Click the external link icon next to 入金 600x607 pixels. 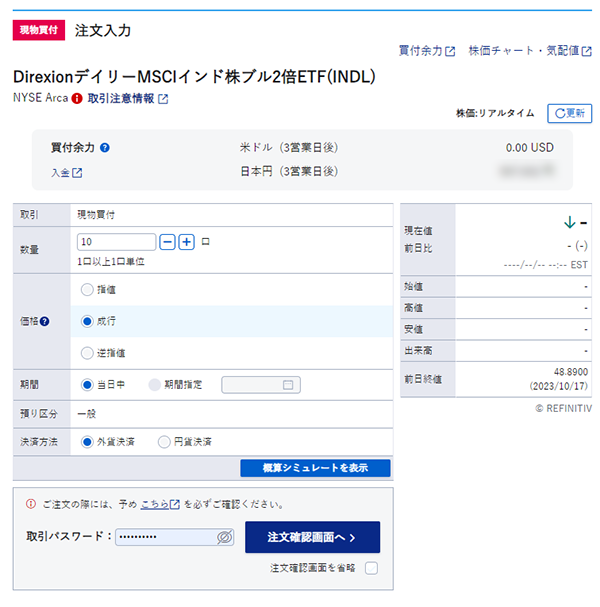pyautogui.click(x=77, y=172)
